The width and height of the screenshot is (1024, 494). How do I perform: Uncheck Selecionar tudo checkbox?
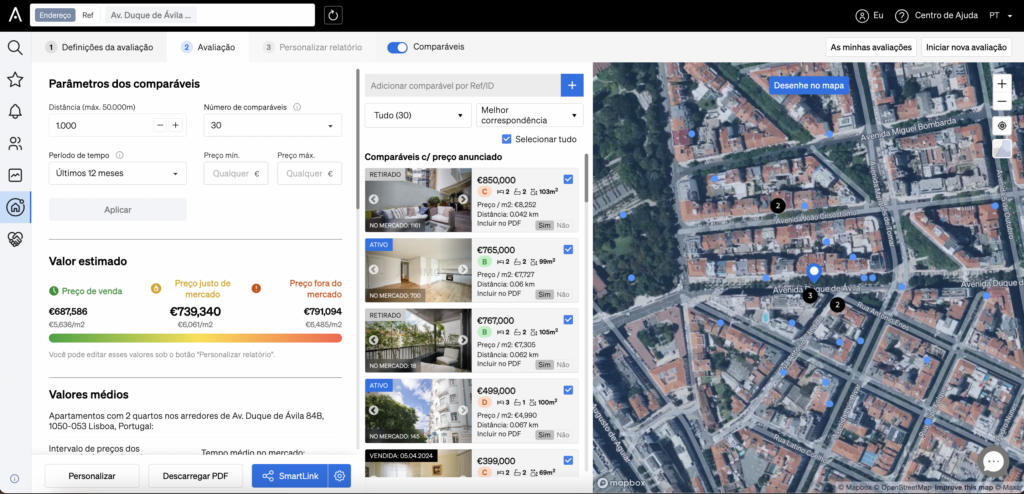point(506,139)
